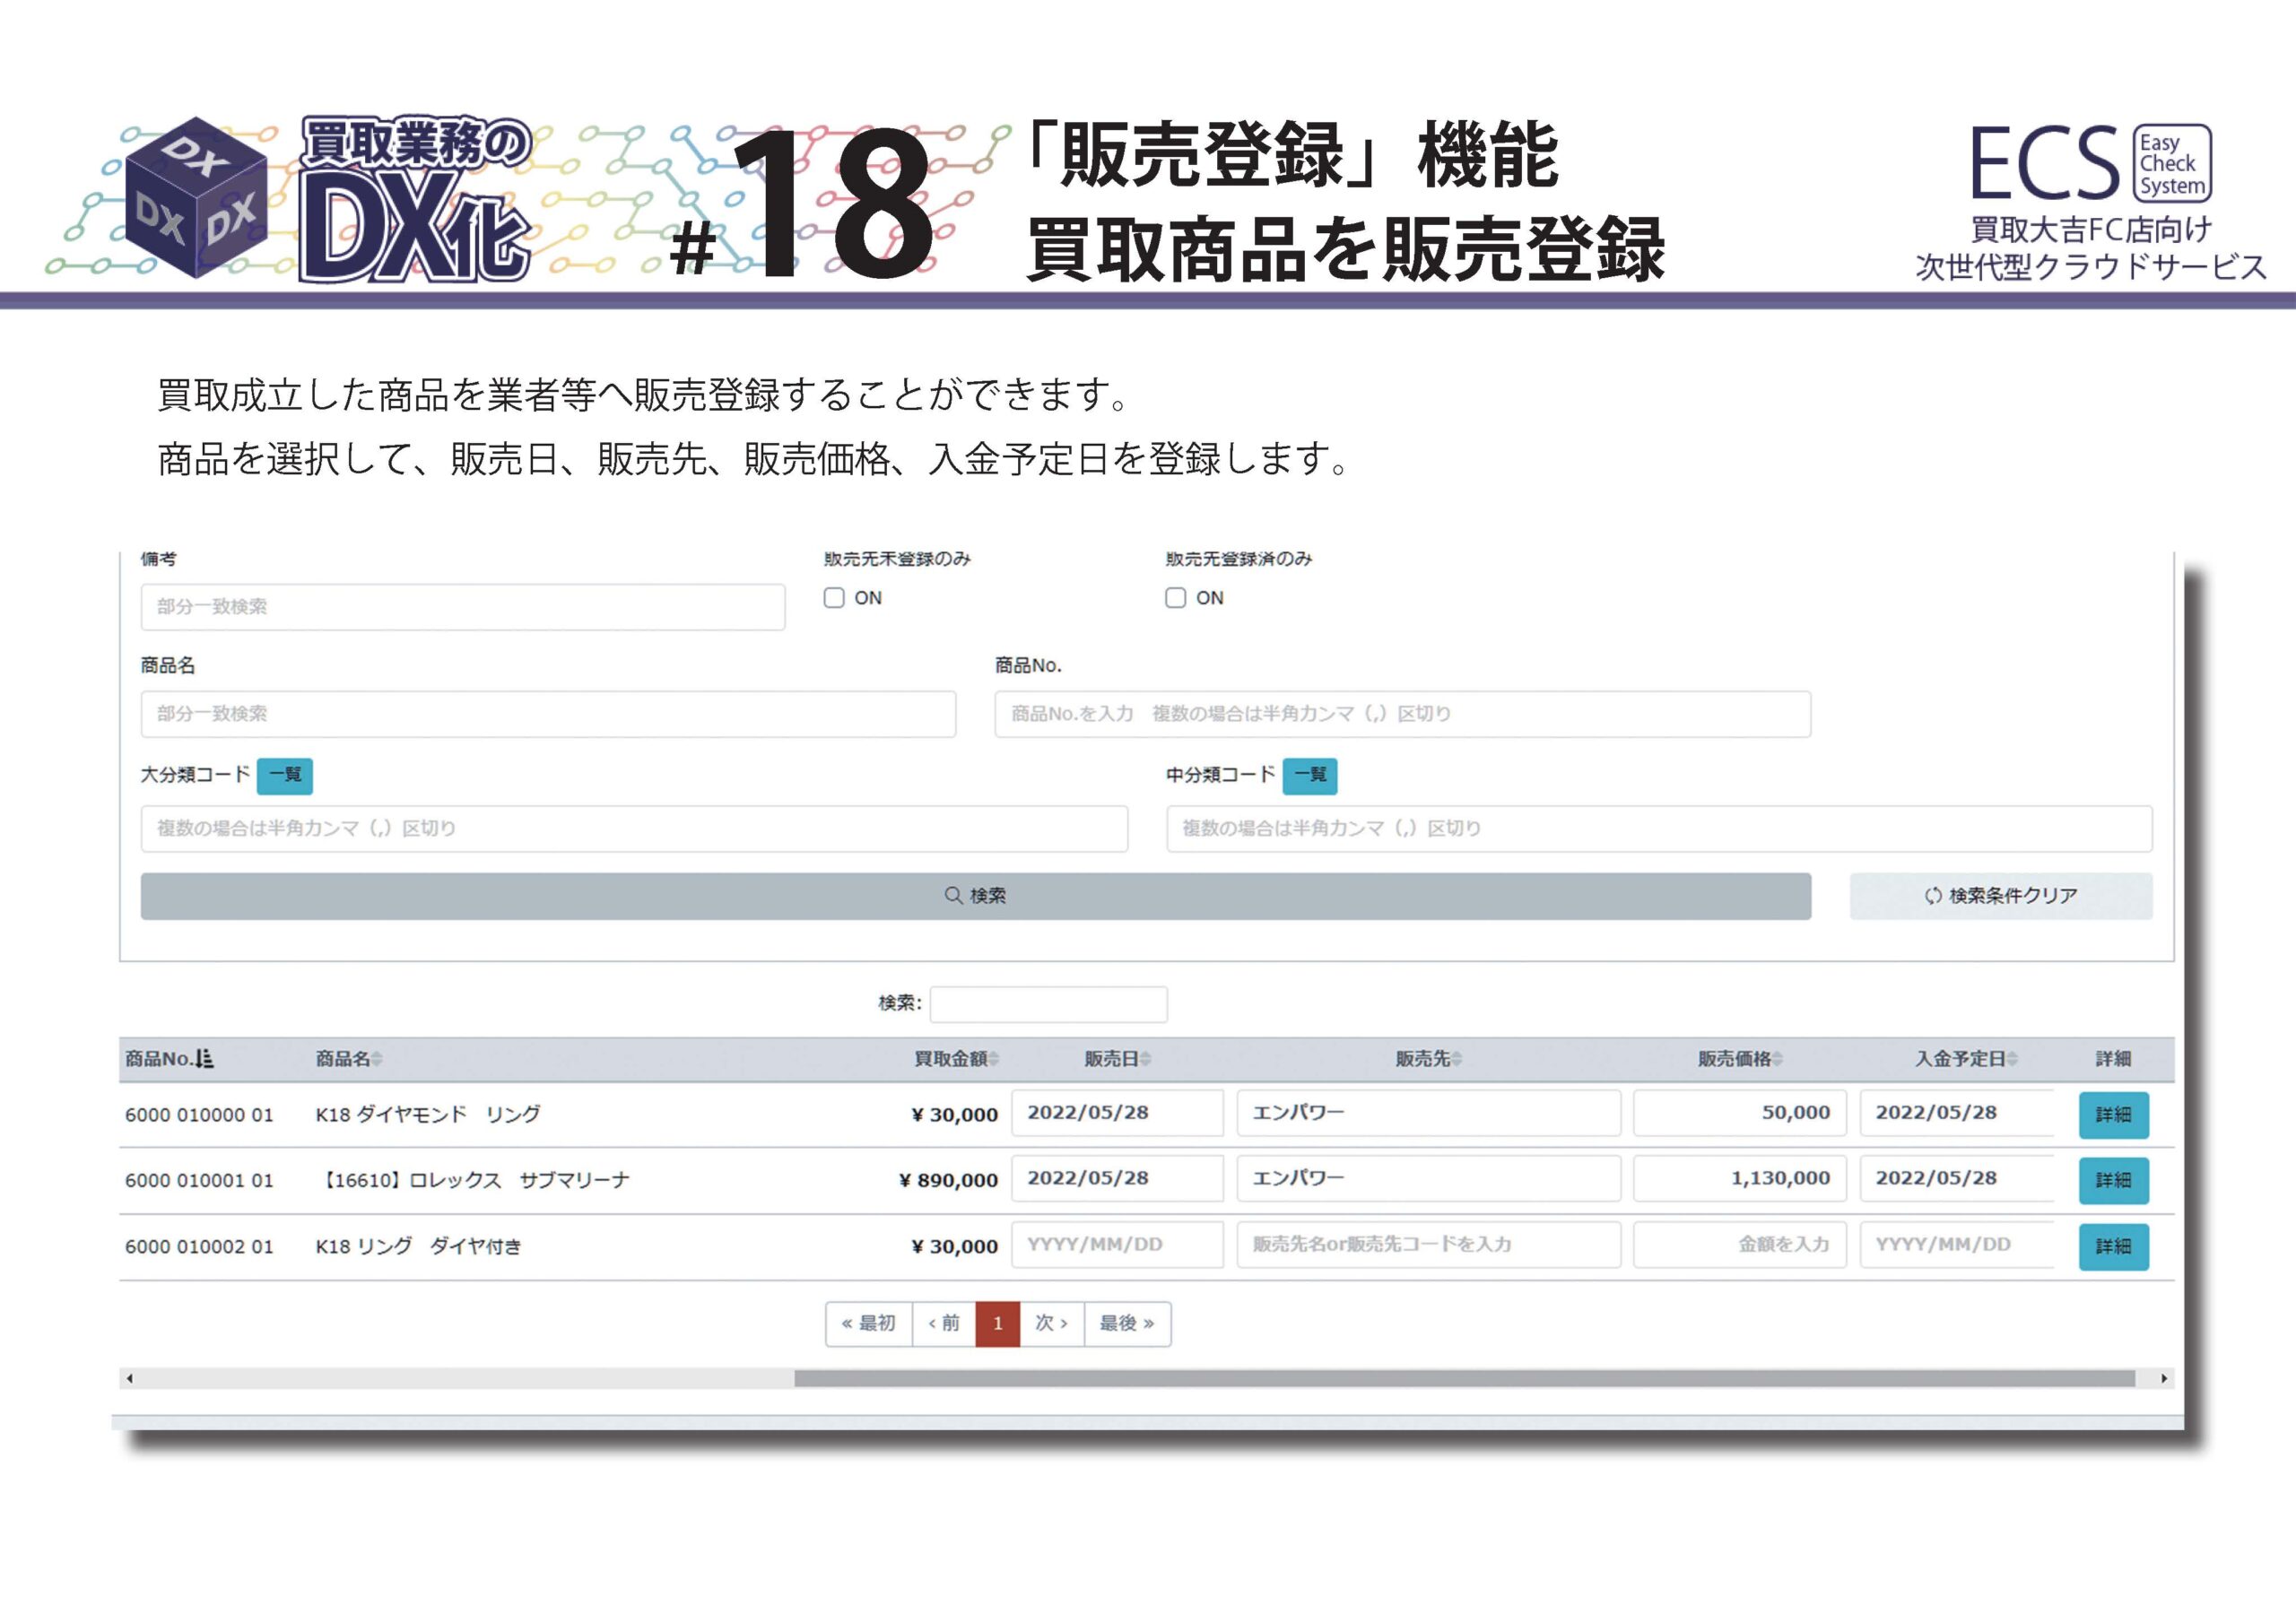
Task: Enable 販売先未登録のみ ON checkbox
Action: 834,598
